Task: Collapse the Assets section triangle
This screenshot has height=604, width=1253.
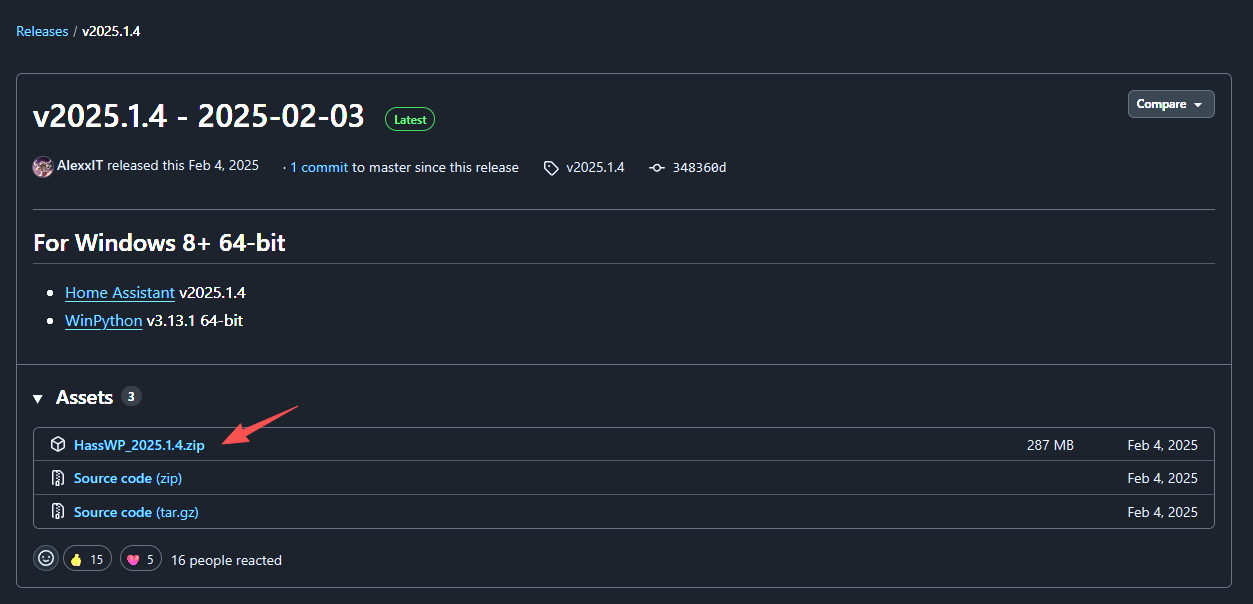Action: pos(38,399)
